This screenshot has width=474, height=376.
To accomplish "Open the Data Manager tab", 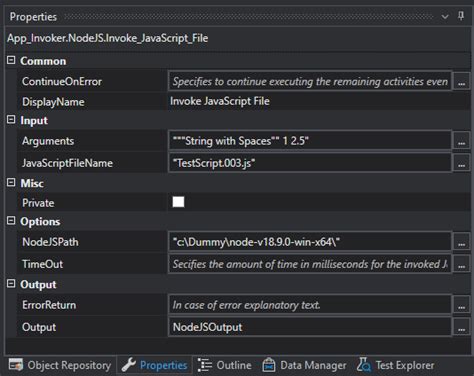I will click(304, 365).
